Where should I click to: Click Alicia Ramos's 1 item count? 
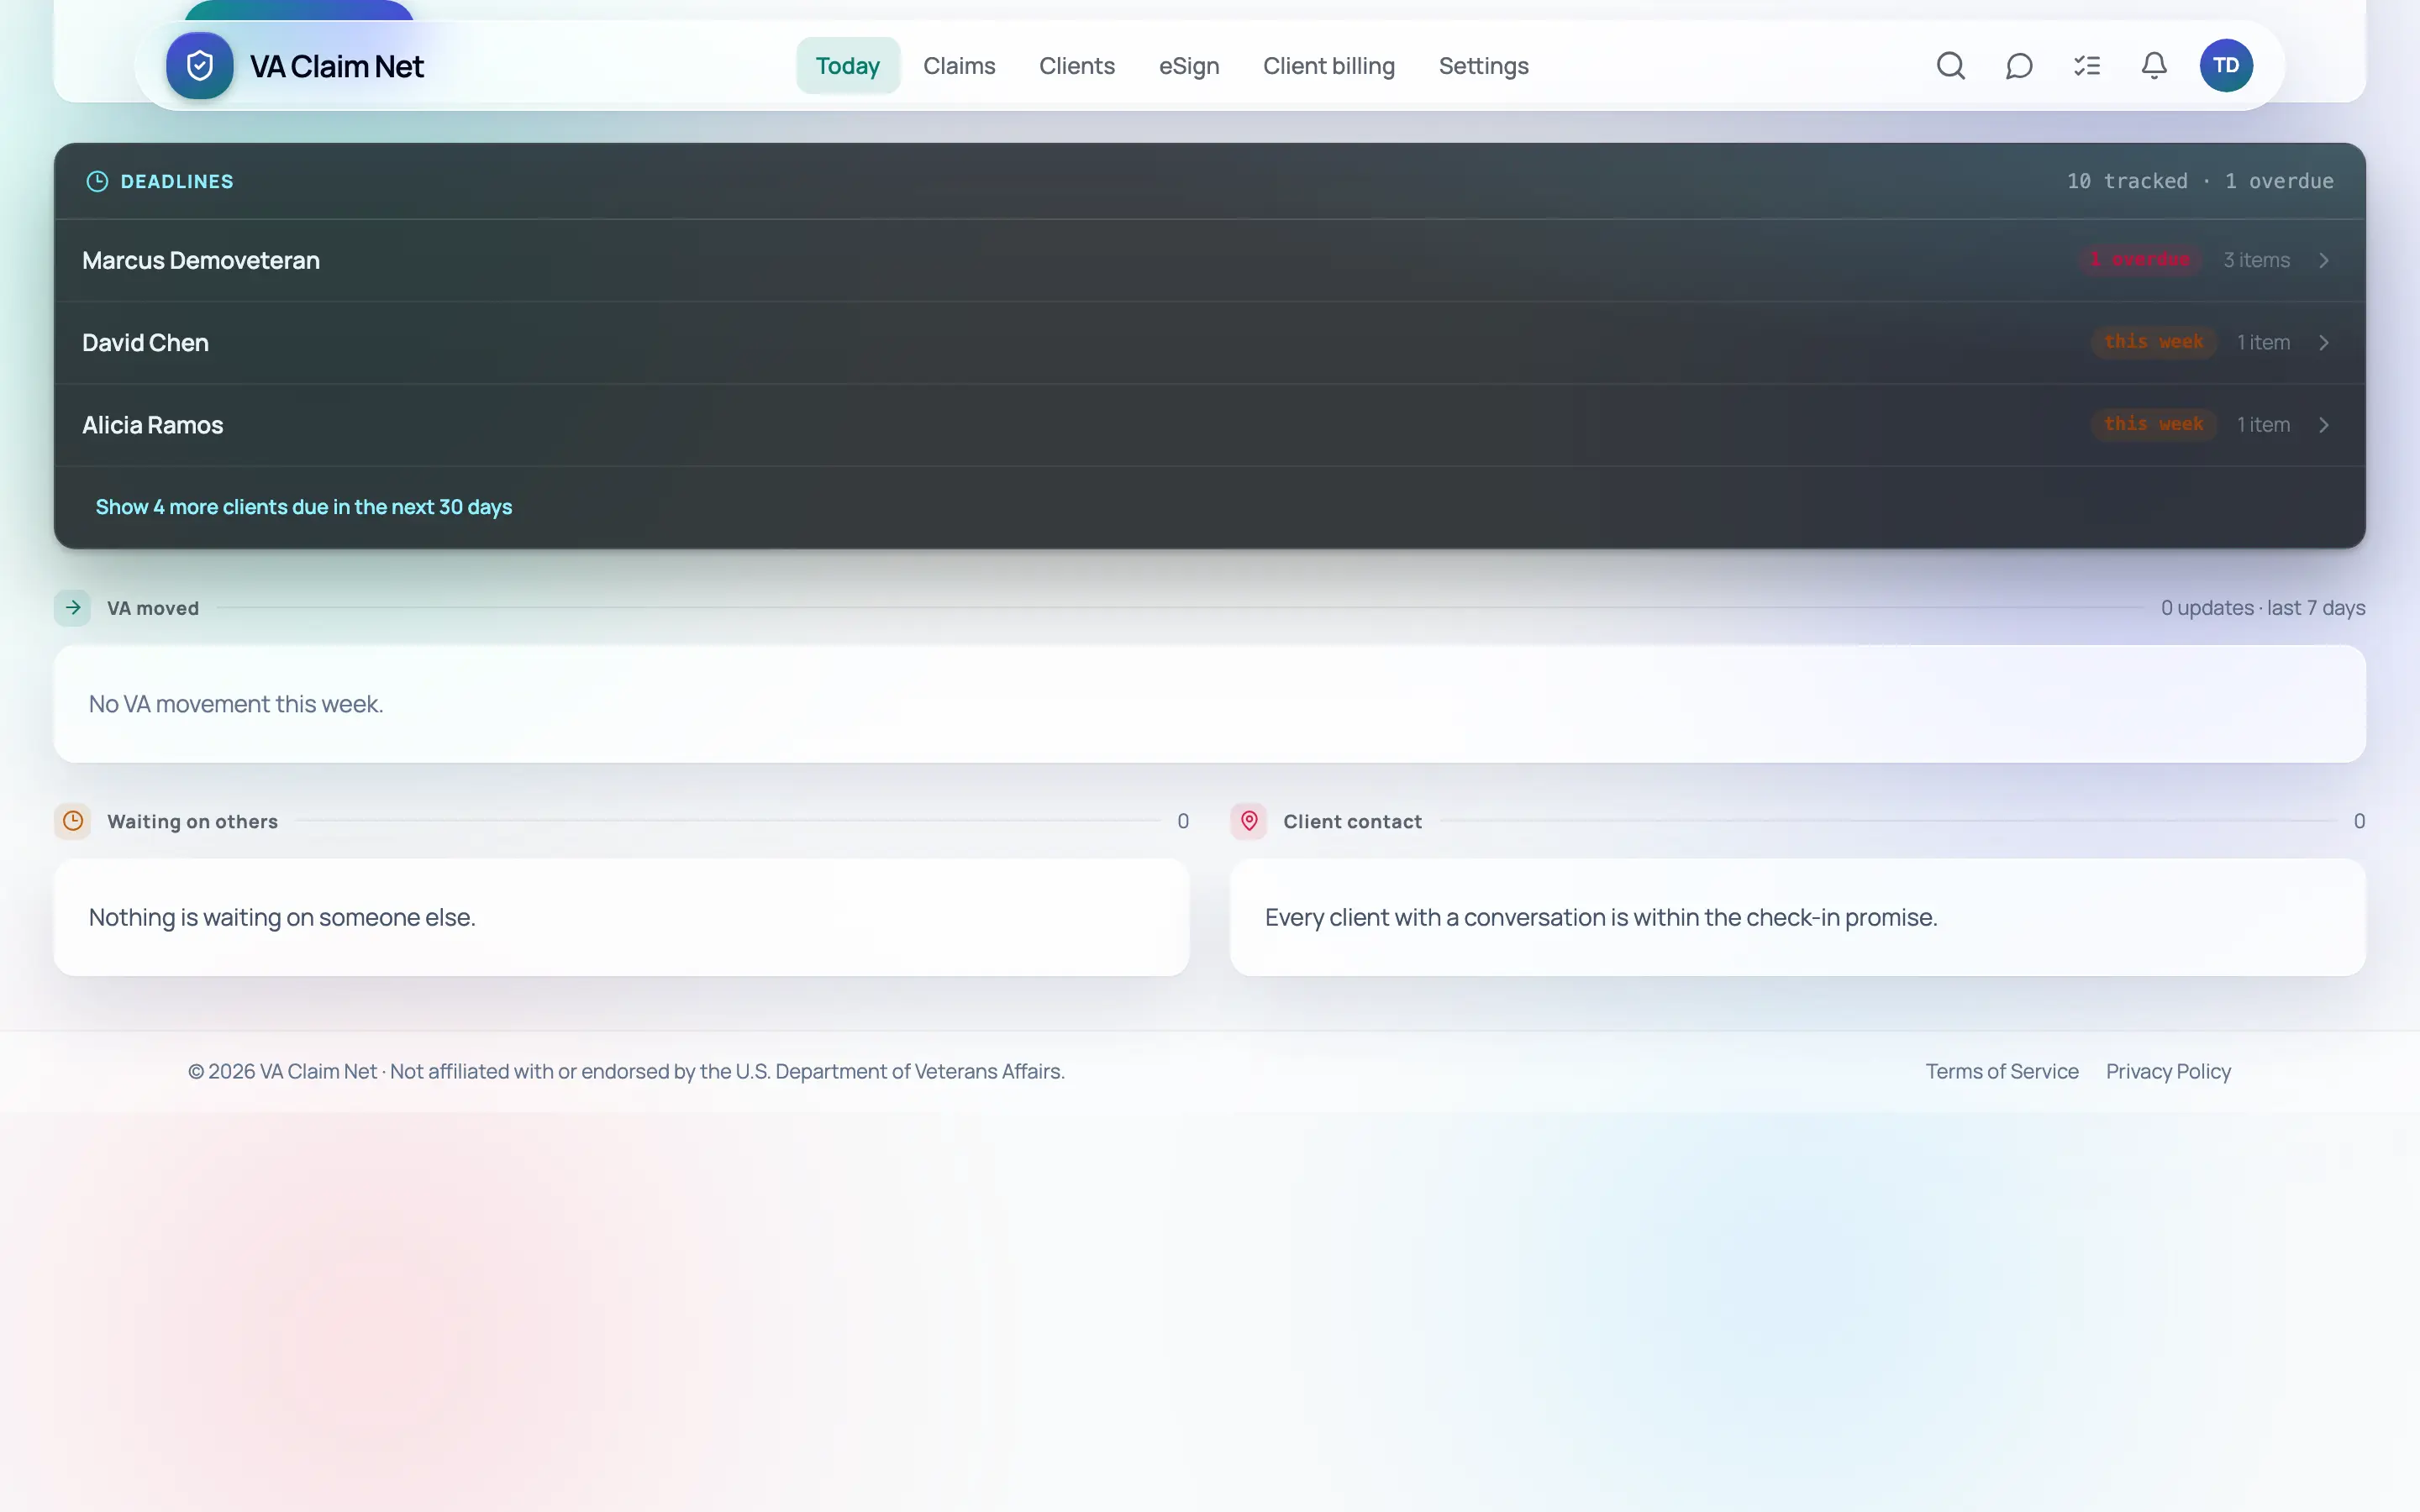coord(2263,425)
